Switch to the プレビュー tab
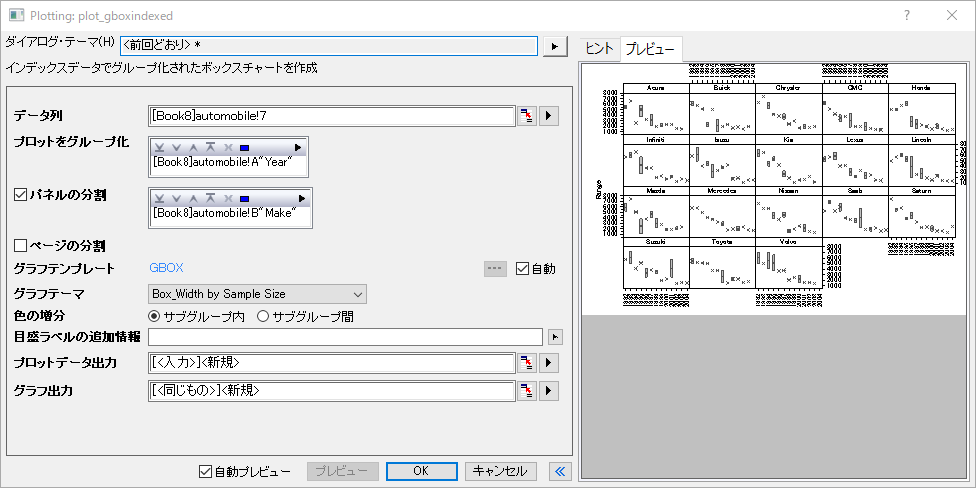 [x=650, y=49]
